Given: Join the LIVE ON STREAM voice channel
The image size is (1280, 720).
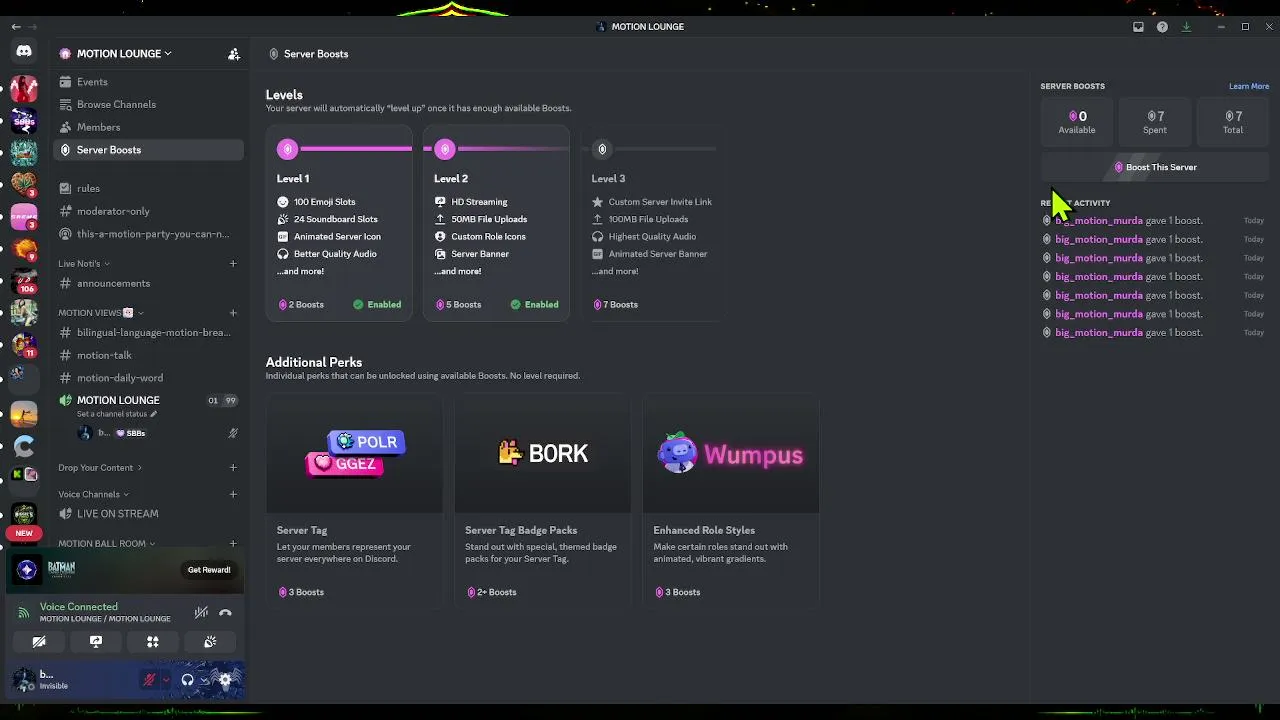Looking at the screenshot, I should tap(148, 514).
